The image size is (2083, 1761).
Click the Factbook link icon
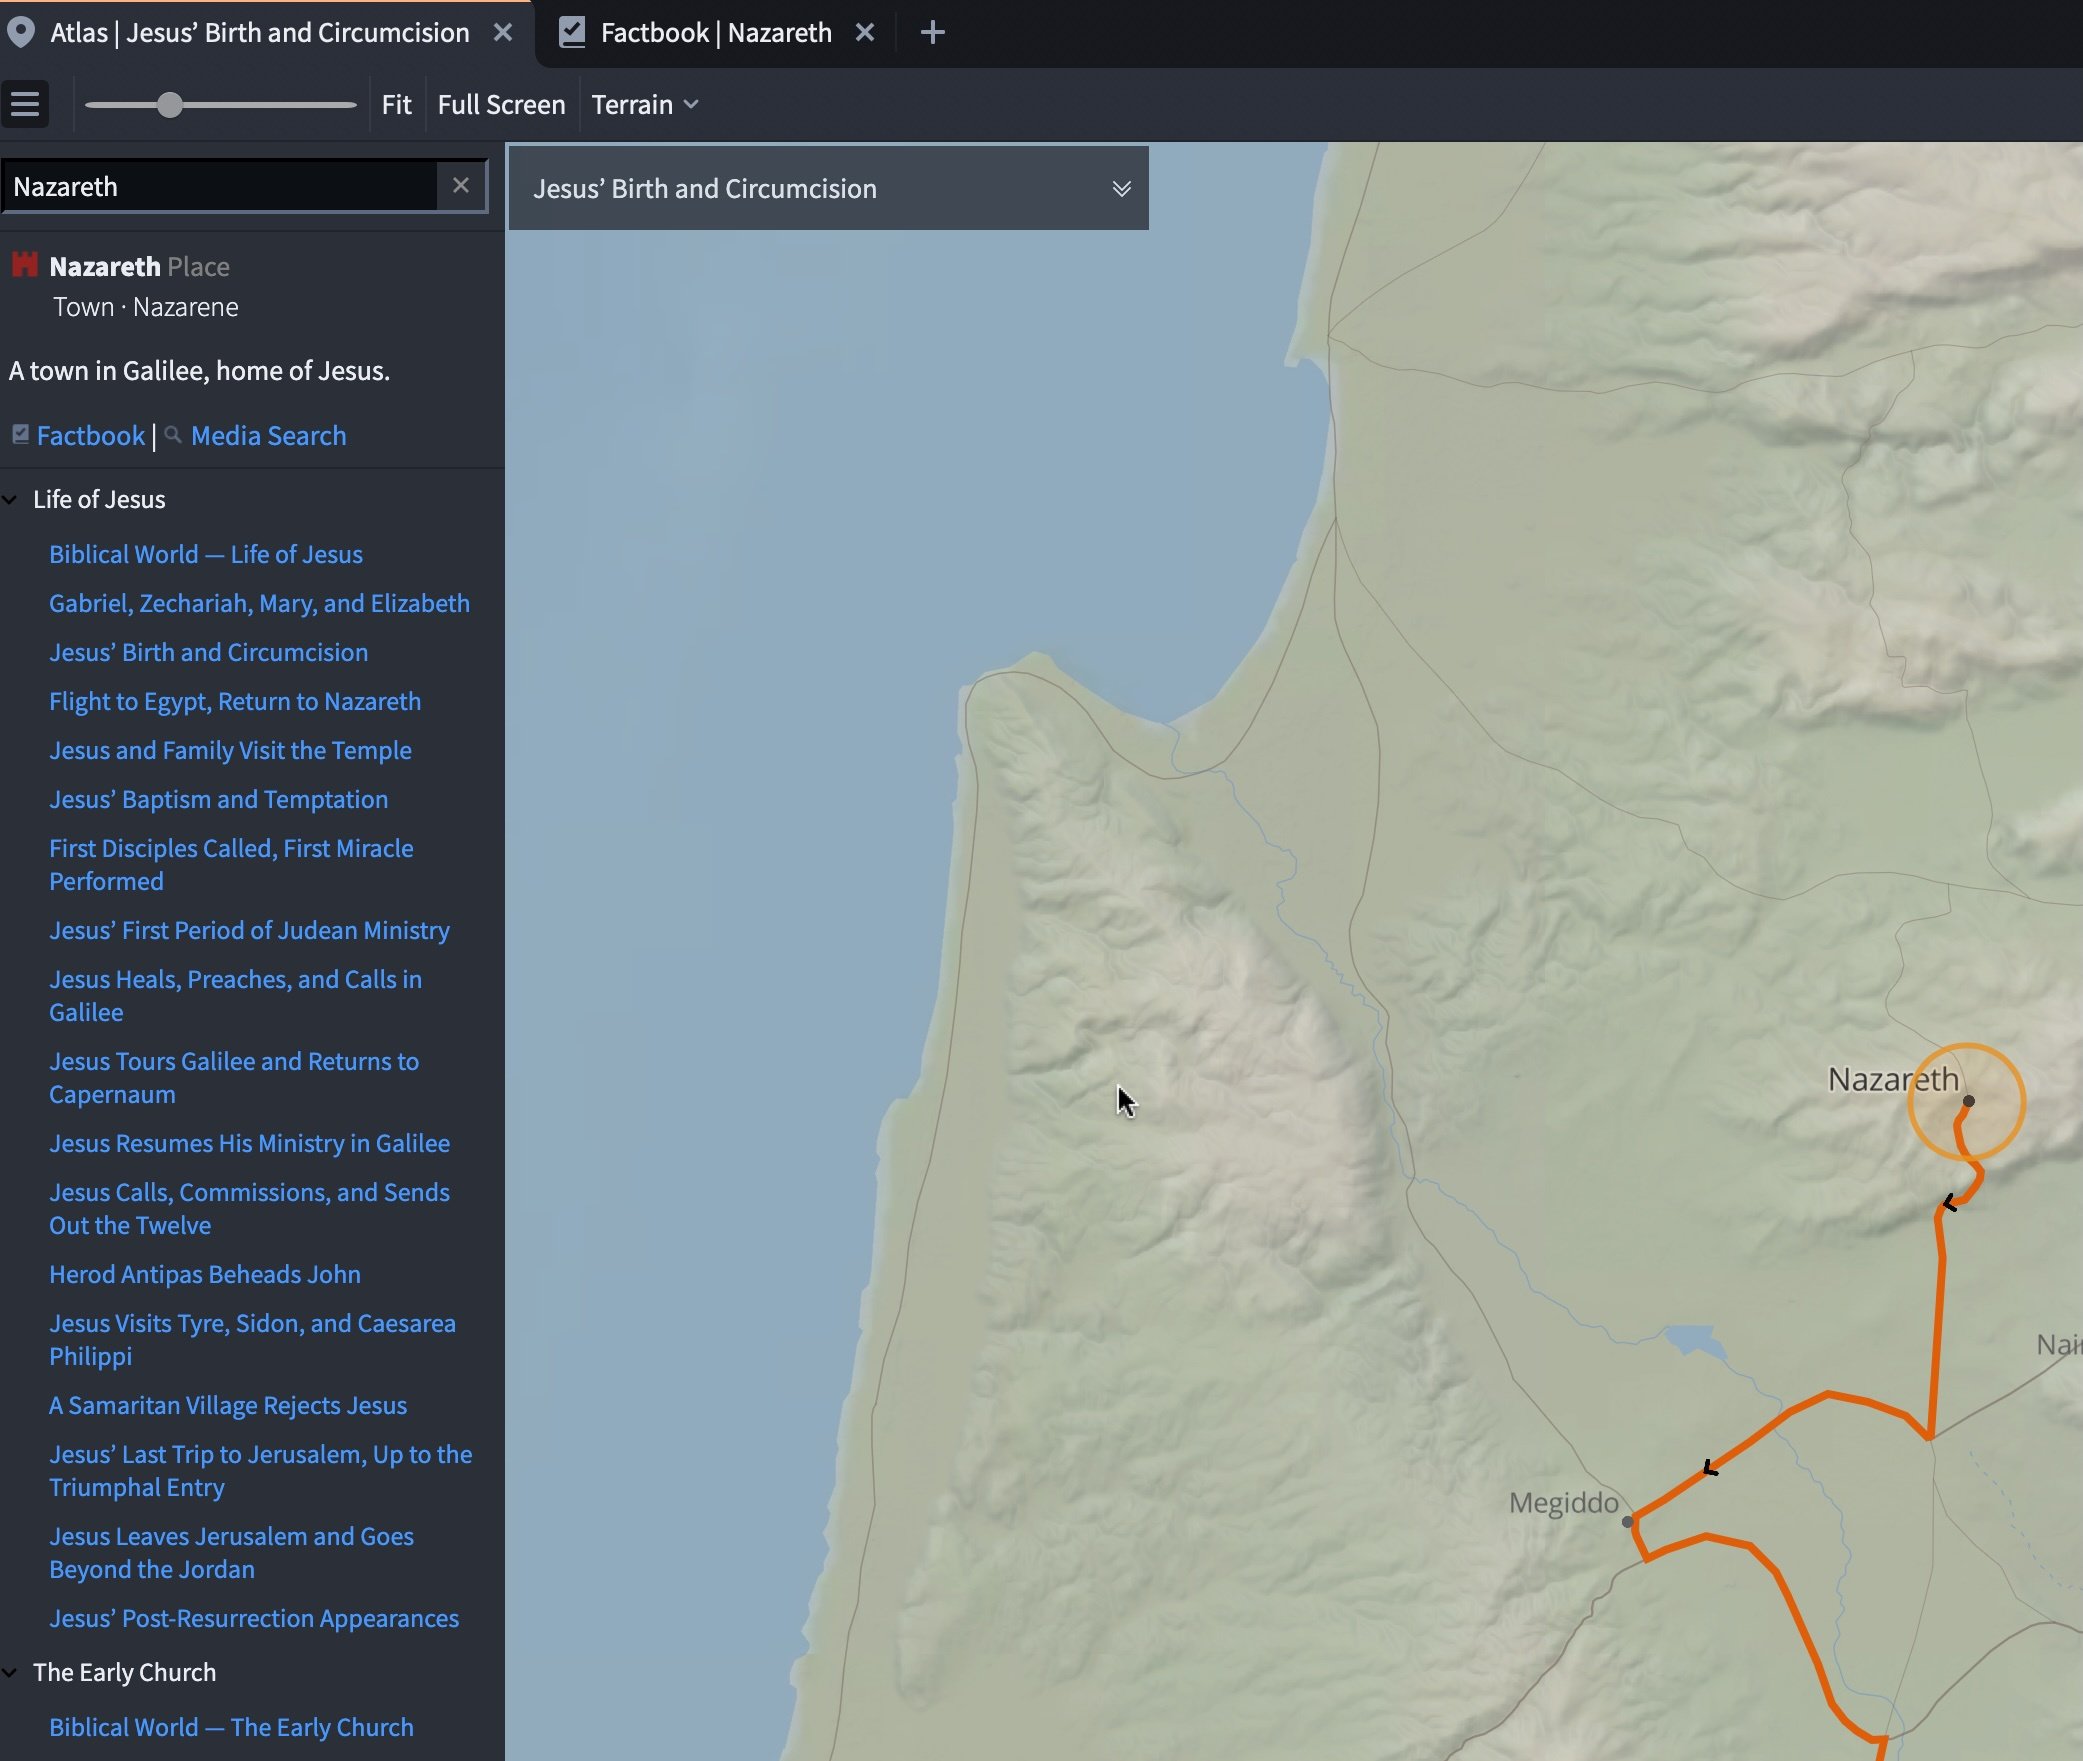pos(20,434)
